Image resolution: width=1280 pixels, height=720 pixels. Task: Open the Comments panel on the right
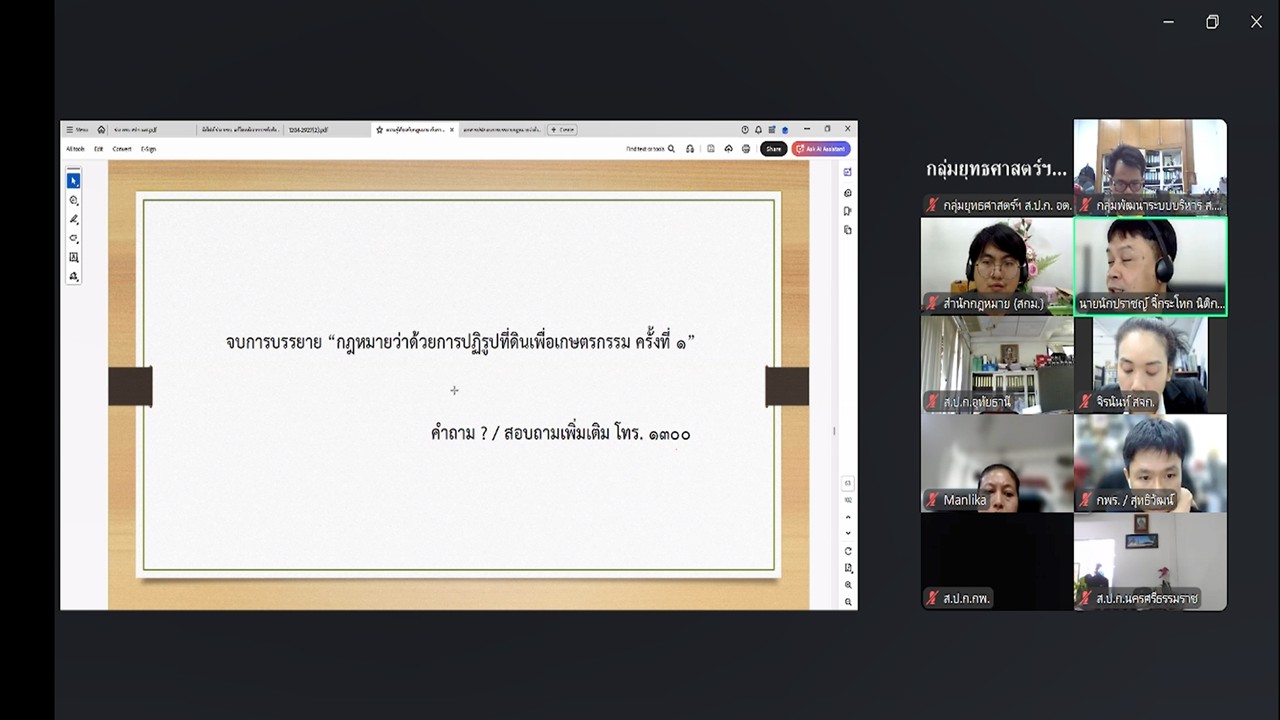(x=847, y=193)
